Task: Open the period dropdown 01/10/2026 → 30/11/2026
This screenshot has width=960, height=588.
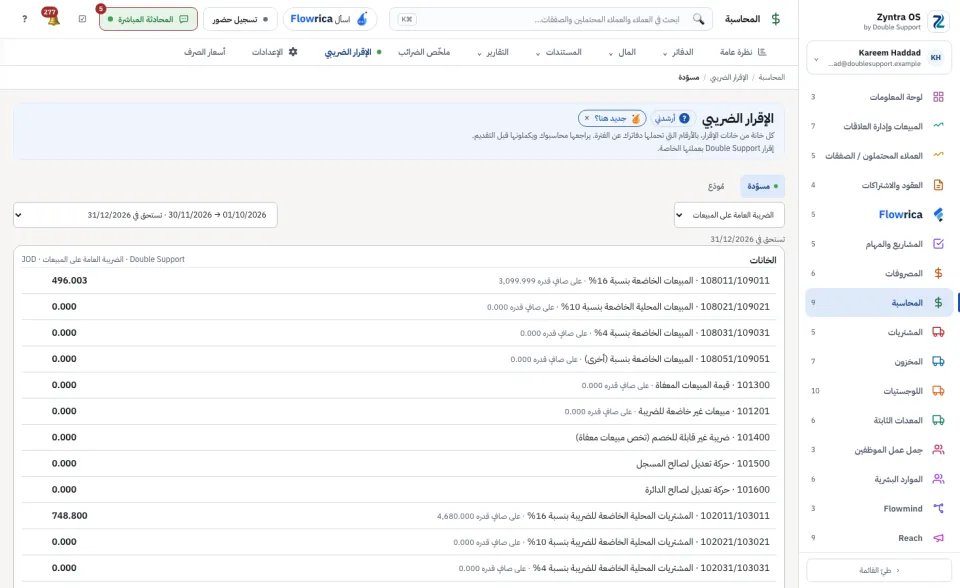Action: click(x=145, y=215)
